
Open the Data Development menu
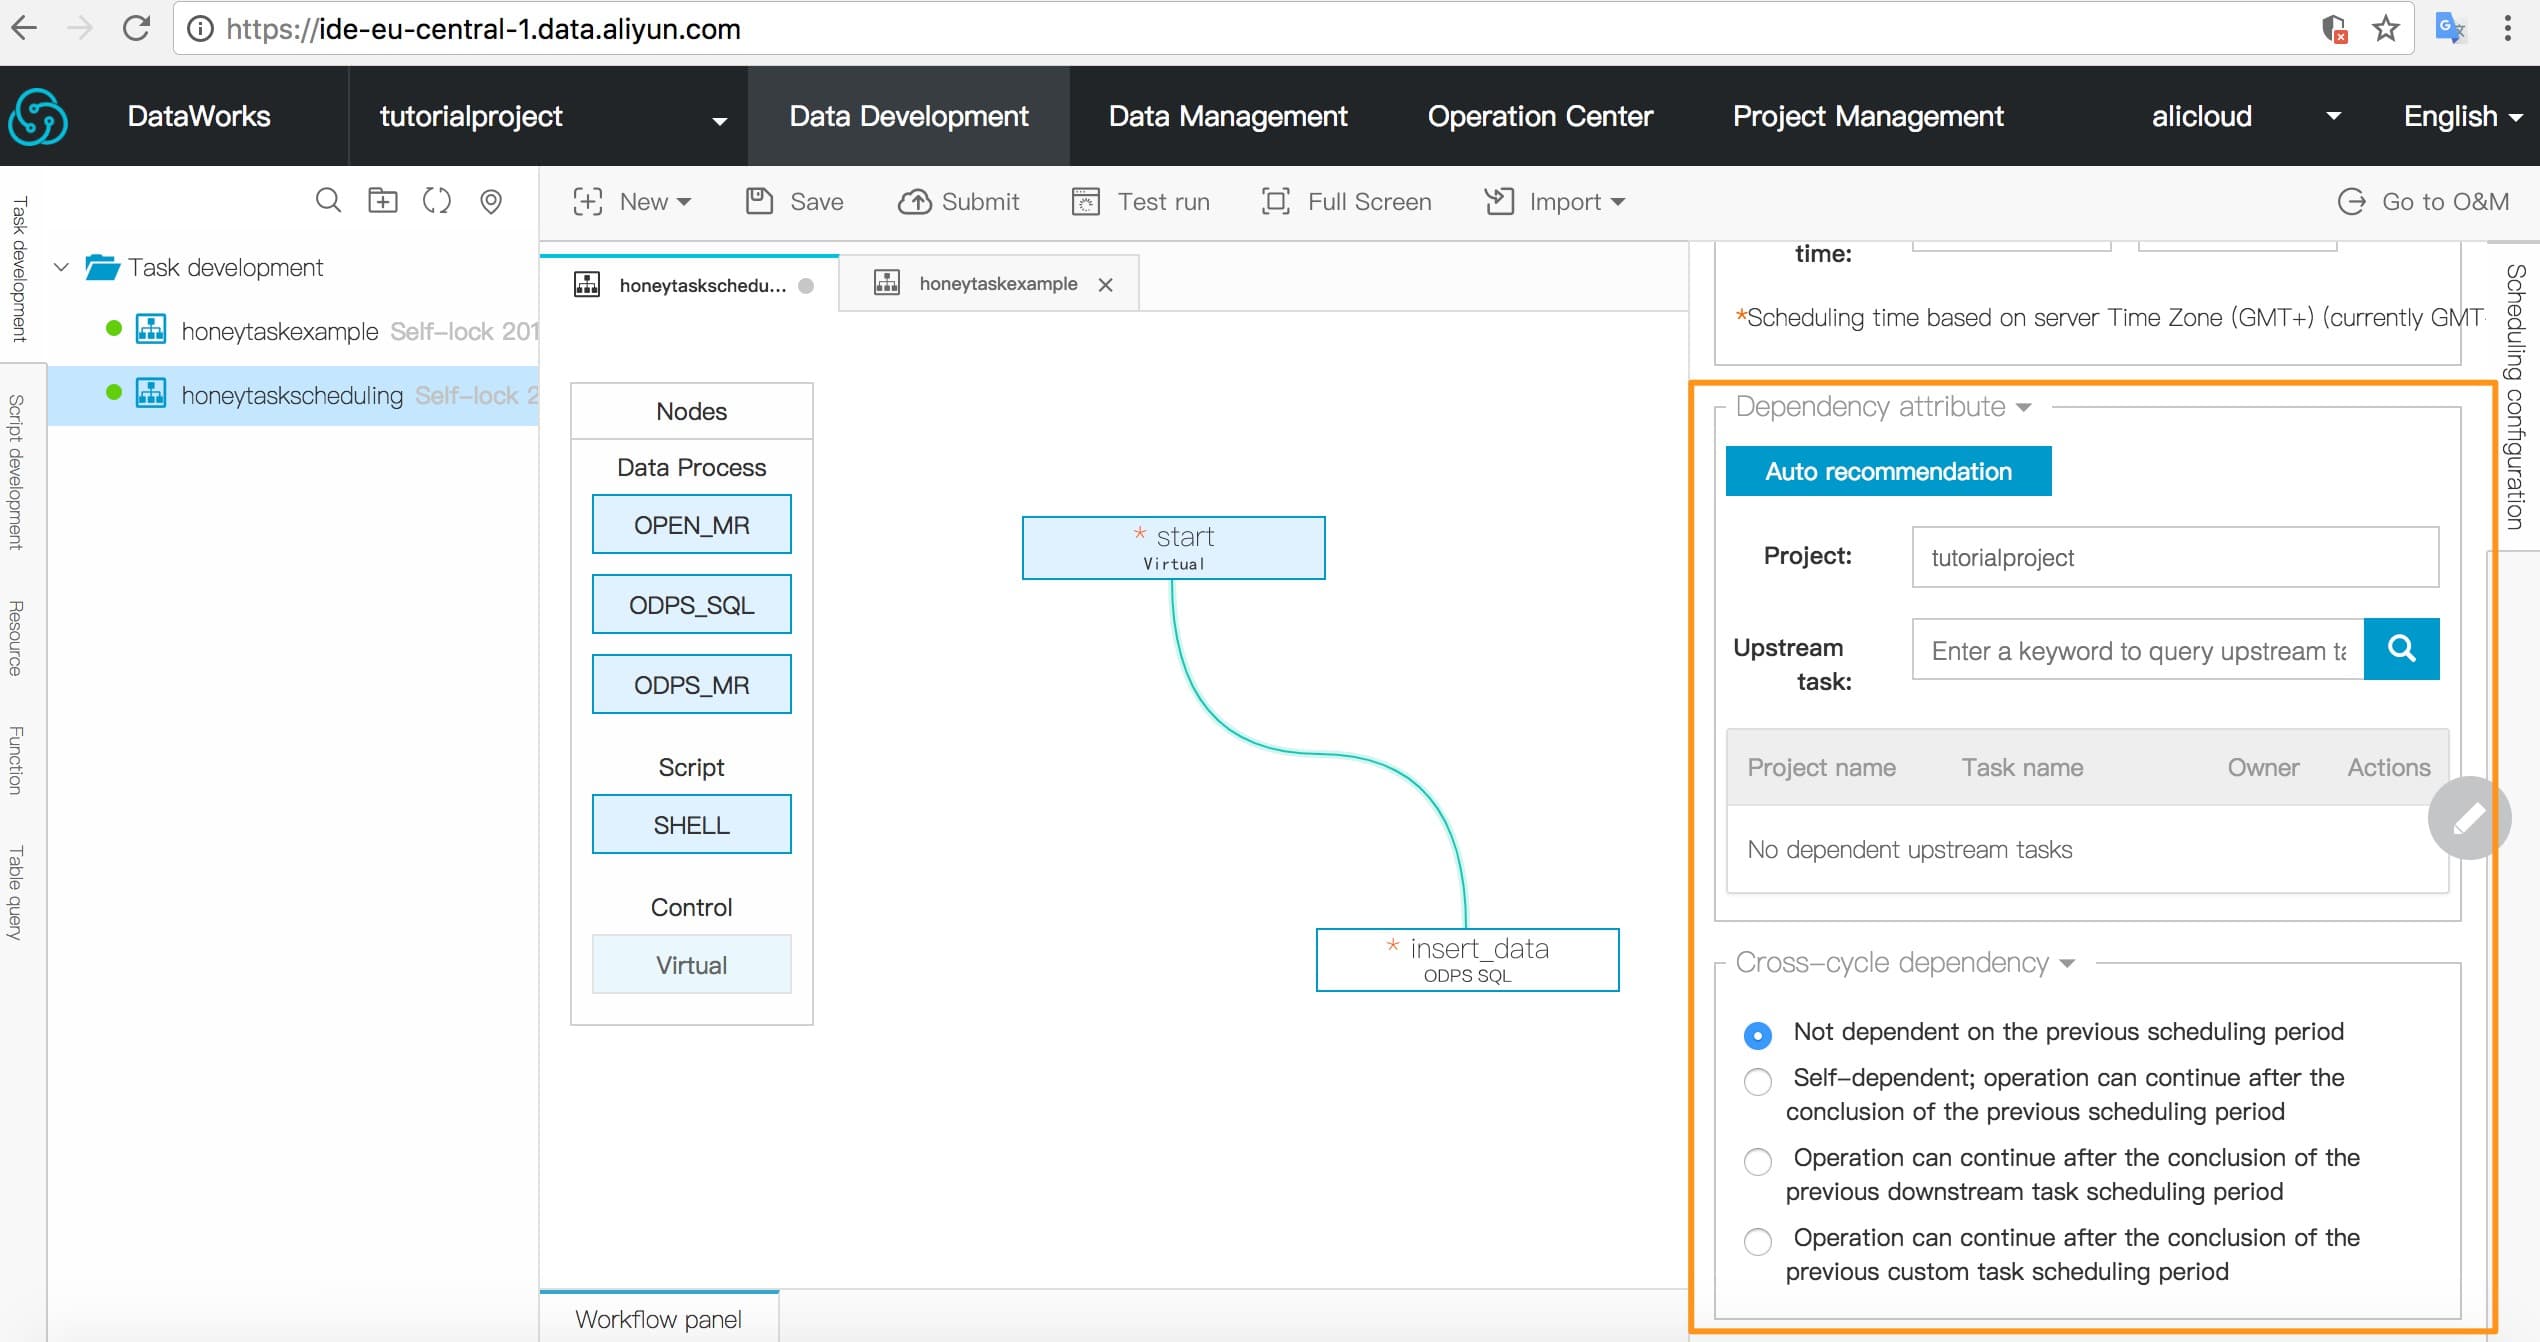[908, 117]
